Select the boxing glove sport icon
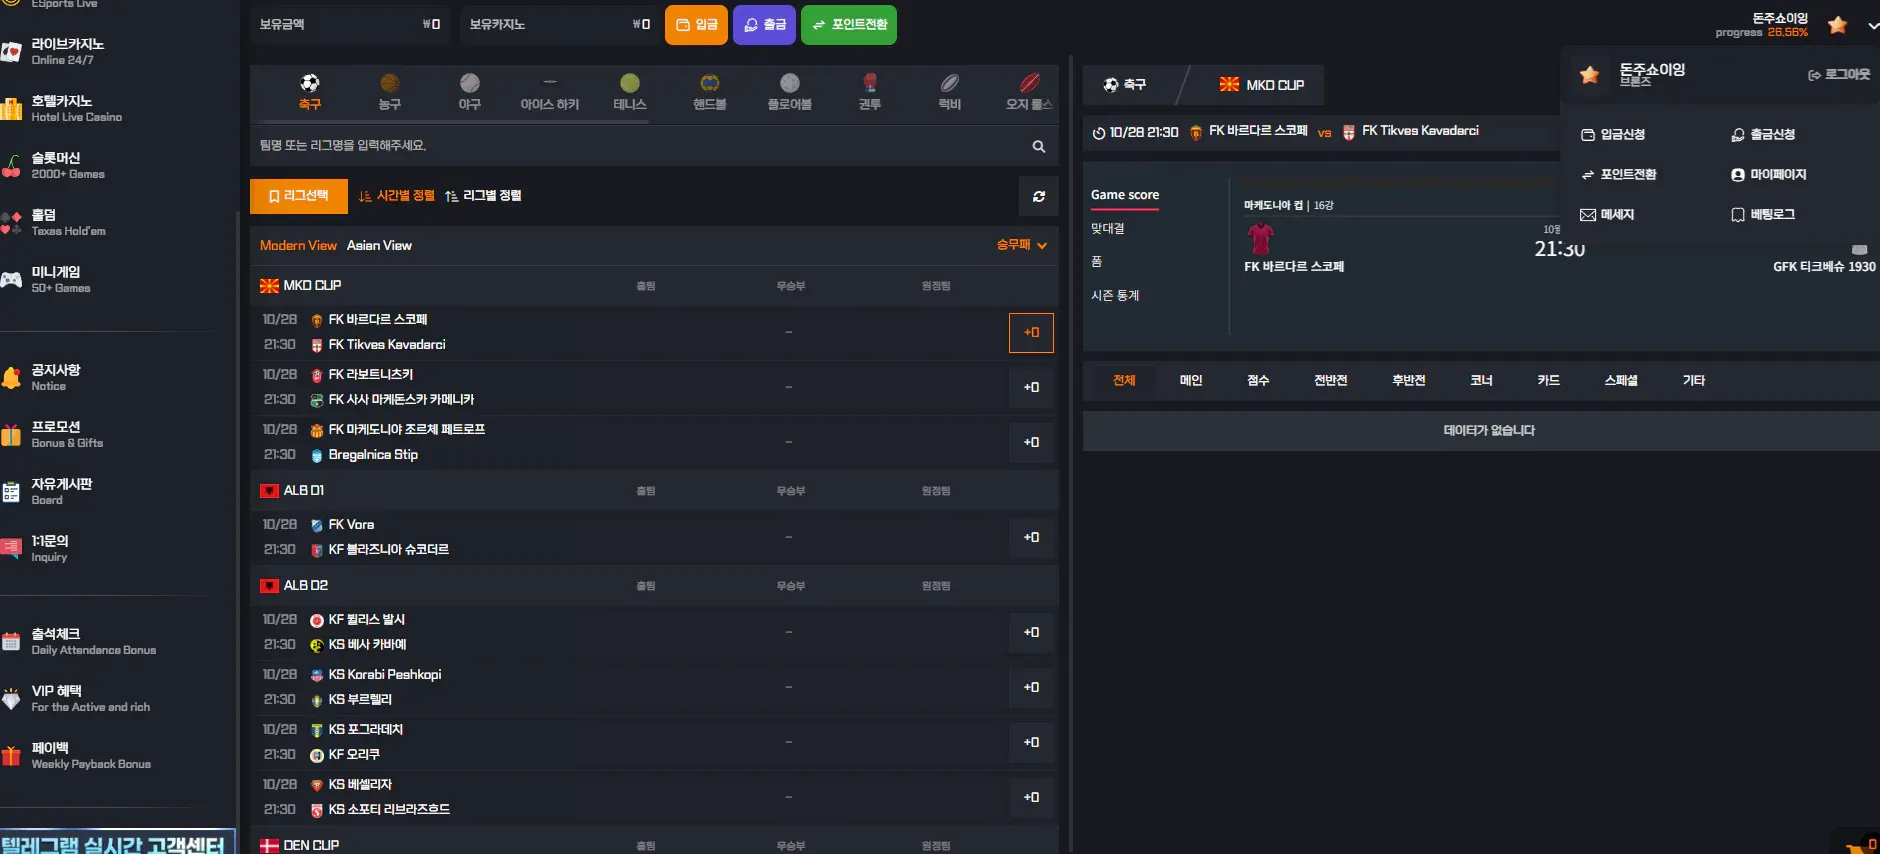Viewport: 1880px width, 854px height. 870,83
